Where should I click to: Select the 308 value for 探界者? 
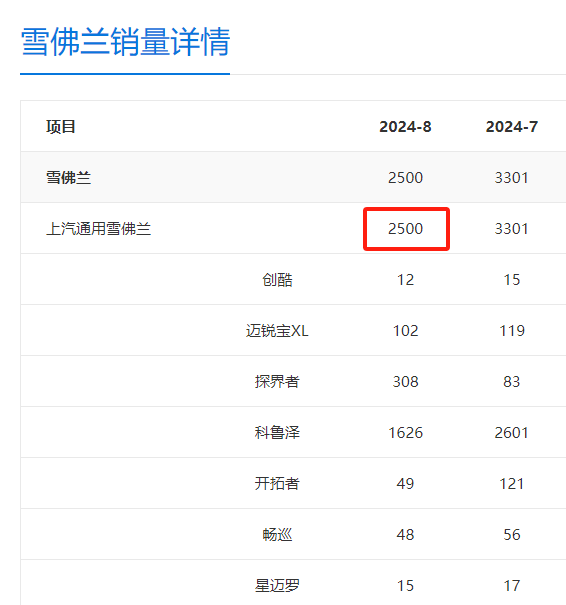(x=405, y=382)
